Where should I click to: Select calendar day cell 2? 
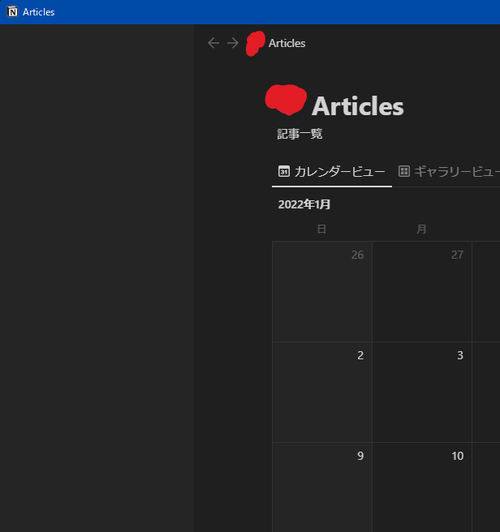pos(322,392)
